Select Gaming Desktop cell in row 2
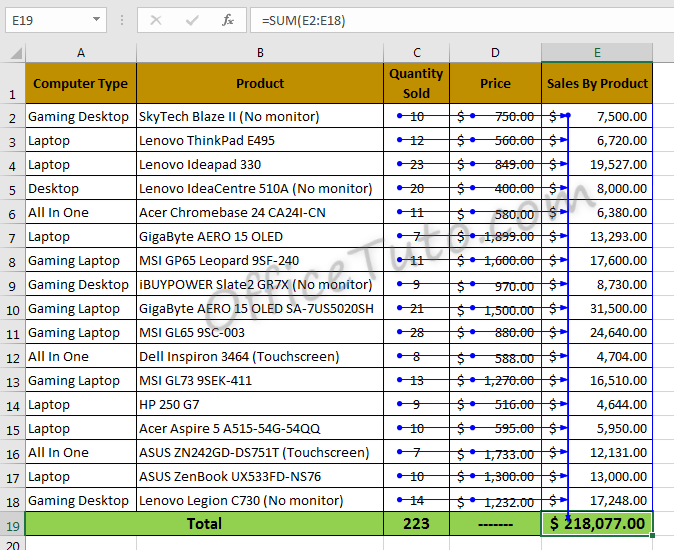Image resolution: width=674 pixels, height=550 pixels. [81, 116]
